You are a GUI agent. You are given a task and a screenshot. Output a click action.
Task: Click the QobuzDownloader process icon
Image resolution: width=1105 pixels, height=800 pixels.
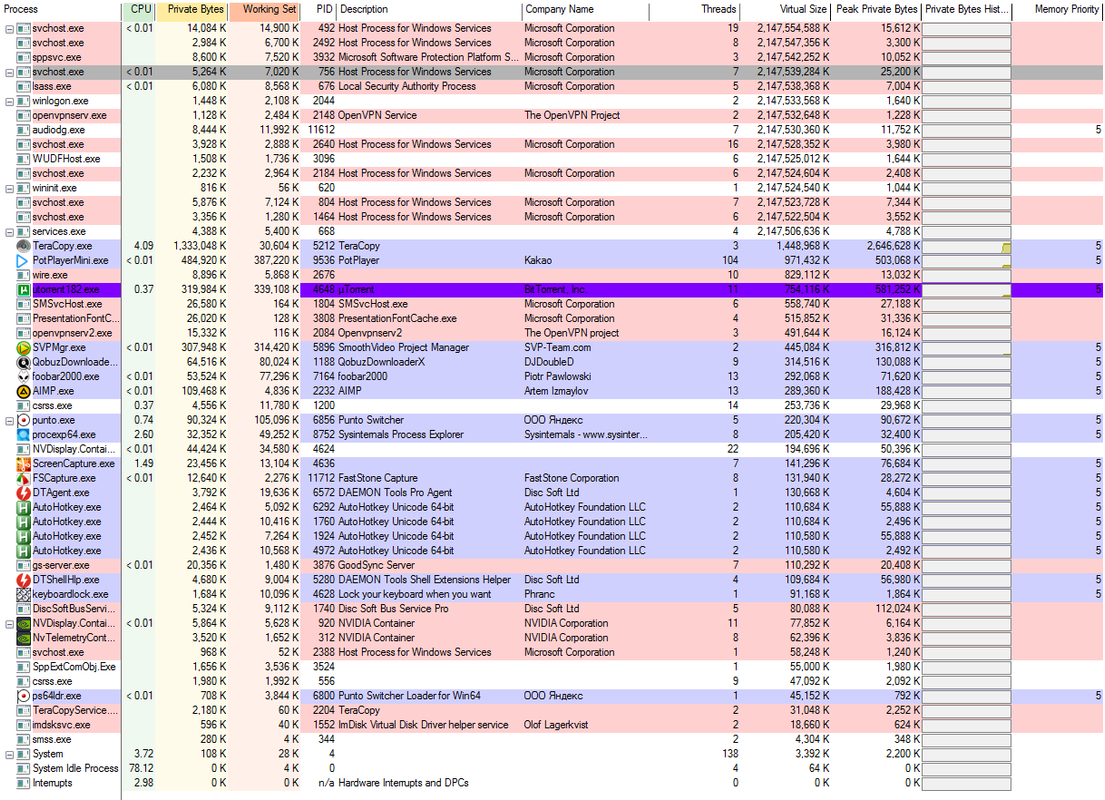click(x=23, y=362)
